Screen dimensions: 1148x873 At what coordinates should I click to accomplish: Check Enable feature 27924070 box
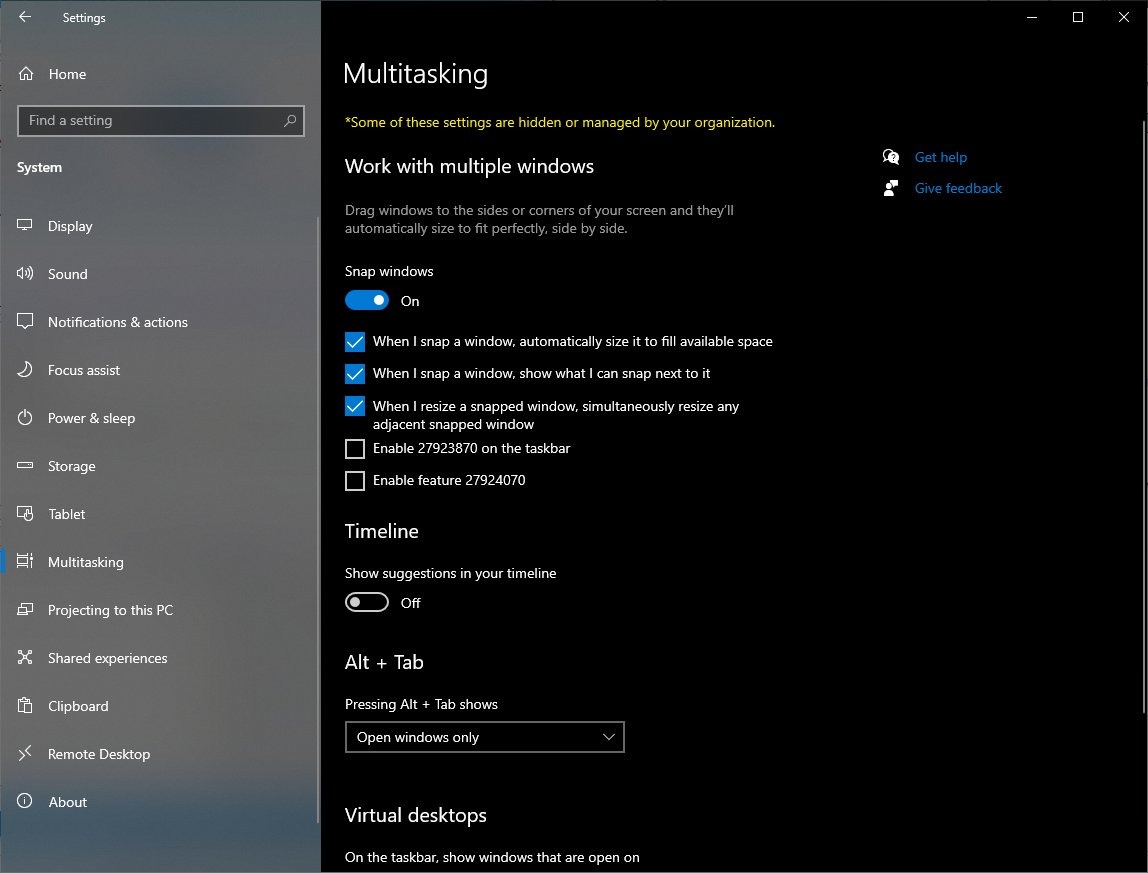tap(355, 481)
